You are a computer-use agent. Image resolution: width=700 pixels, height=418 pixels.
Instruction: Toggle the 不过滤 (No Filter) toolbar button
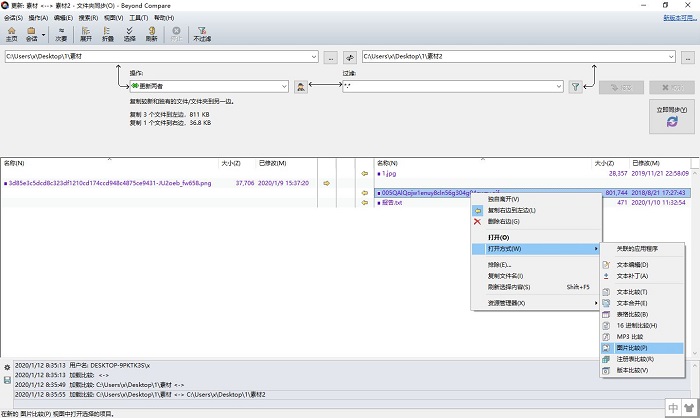pyautogui.click(x=202, y=34)
